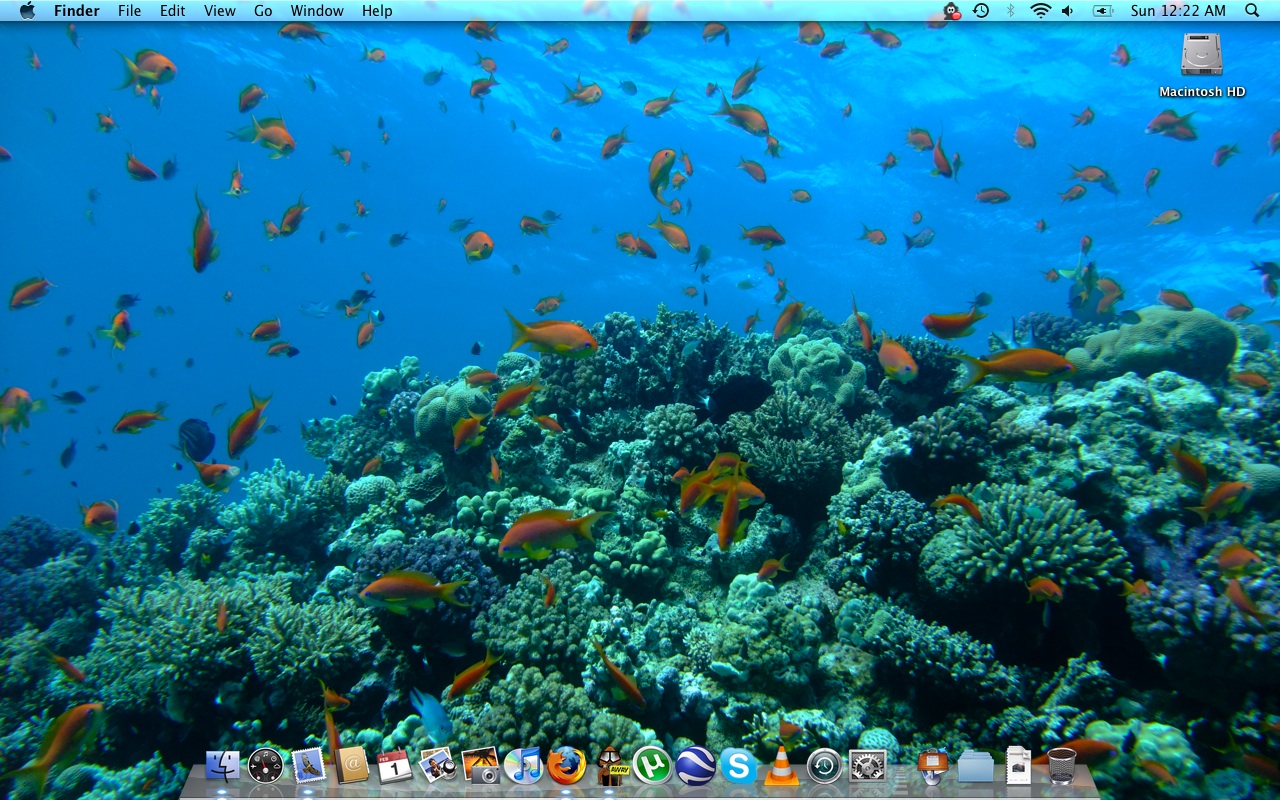Open VLC media player from the dock
Image resolution: width=1280 pixels, height=800 pixels.
pos(781,766)
